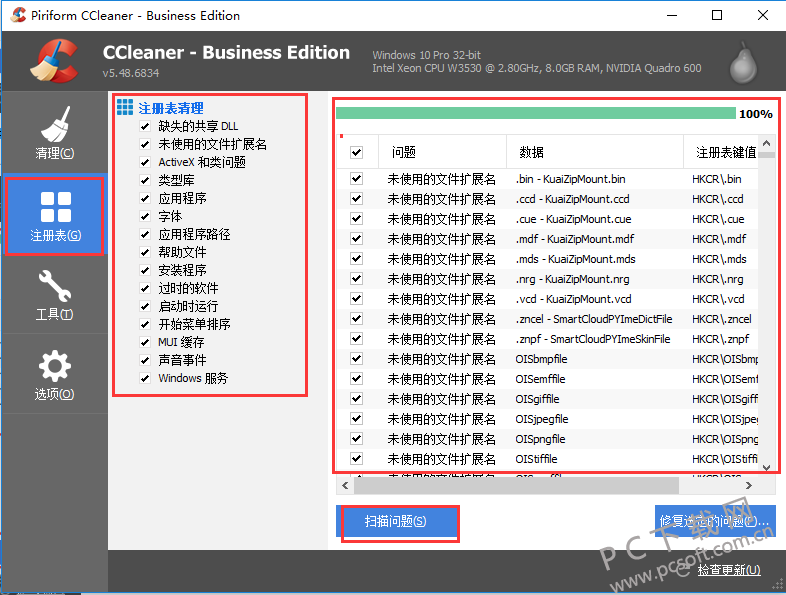Screen dimensions: 786x595
Task: Toggle ActiveX 和类问题 checkbox
Action: tap(145, 162)
